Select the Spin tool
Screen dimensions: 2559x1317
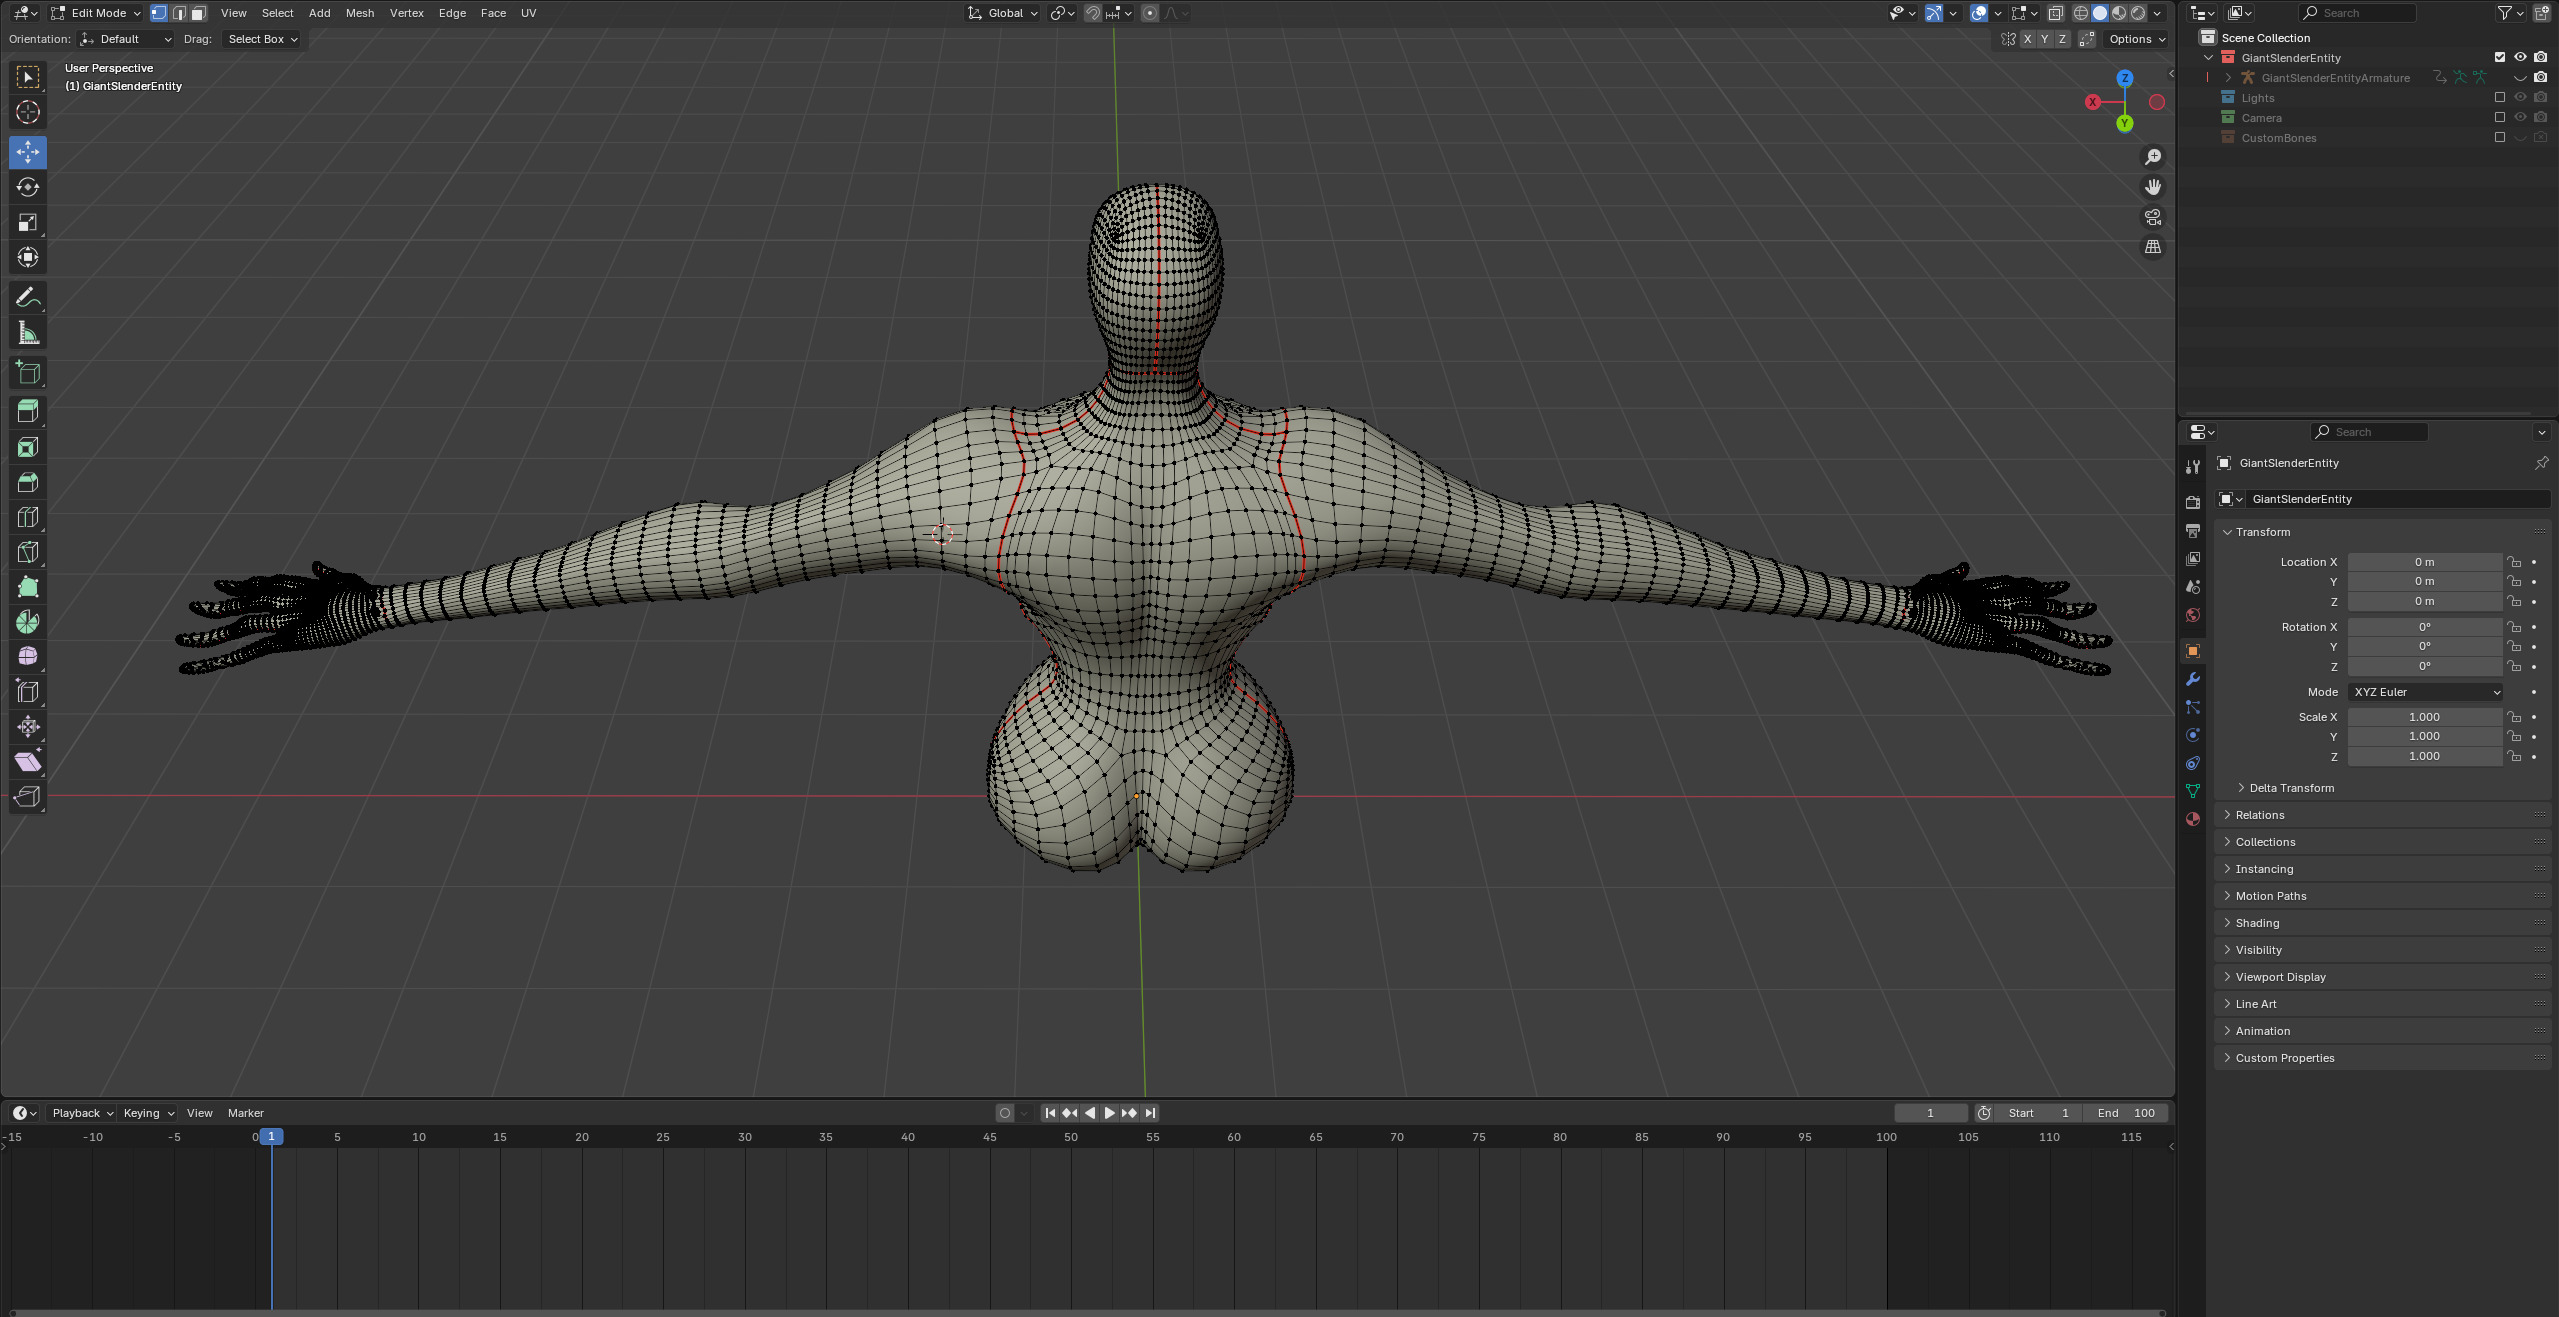tap(28, 622)
